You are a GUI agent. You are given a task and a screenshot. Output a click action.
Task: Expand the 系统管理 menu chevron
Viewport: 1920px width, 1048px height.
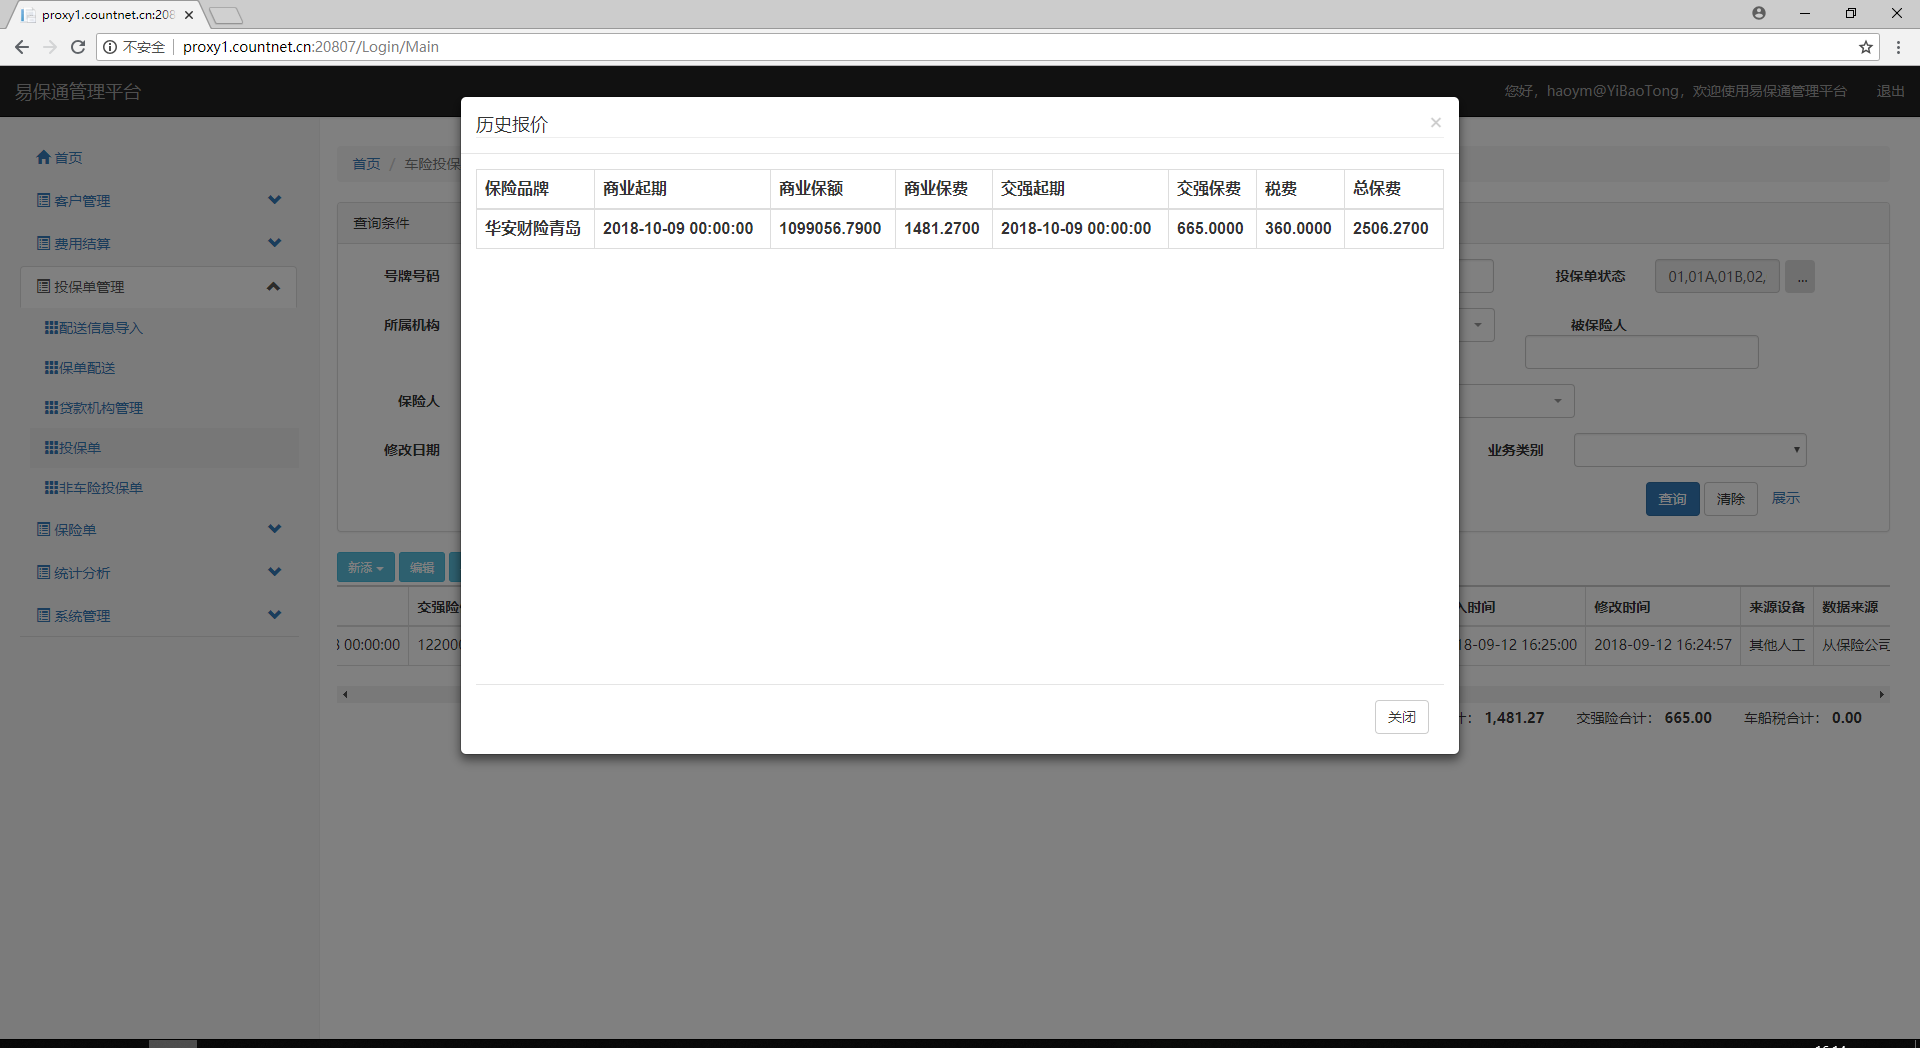(275, 615)
